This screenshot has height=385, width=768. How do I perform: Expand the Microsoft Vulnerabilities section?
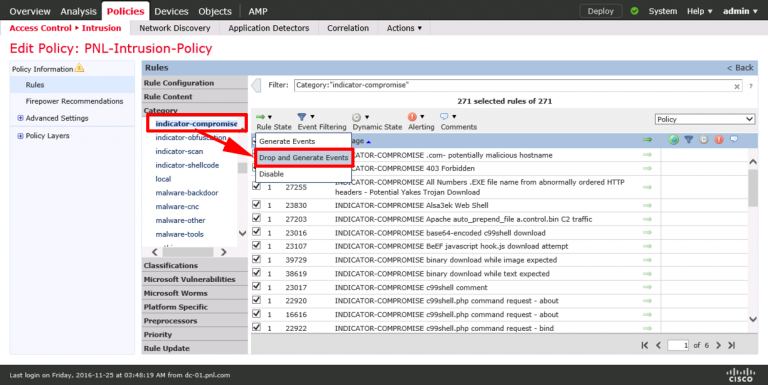(195, 279)
